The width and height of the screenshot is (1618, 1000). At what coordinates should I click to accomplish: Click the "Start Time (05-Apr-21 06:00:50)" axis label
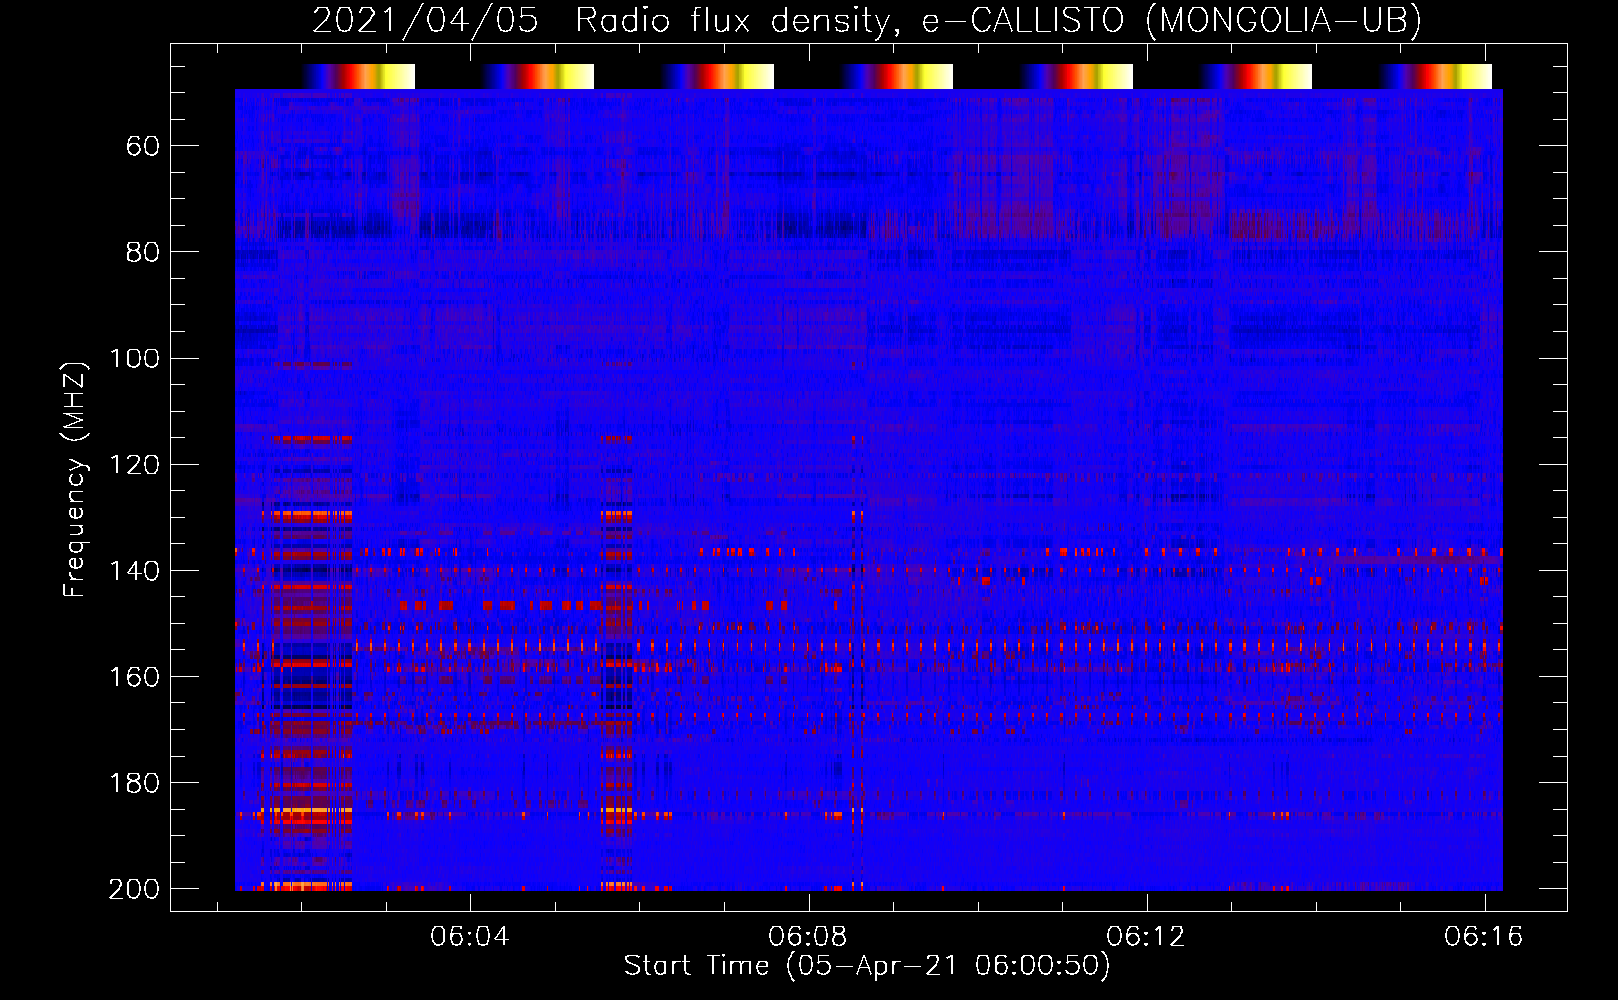coord(867,966)
